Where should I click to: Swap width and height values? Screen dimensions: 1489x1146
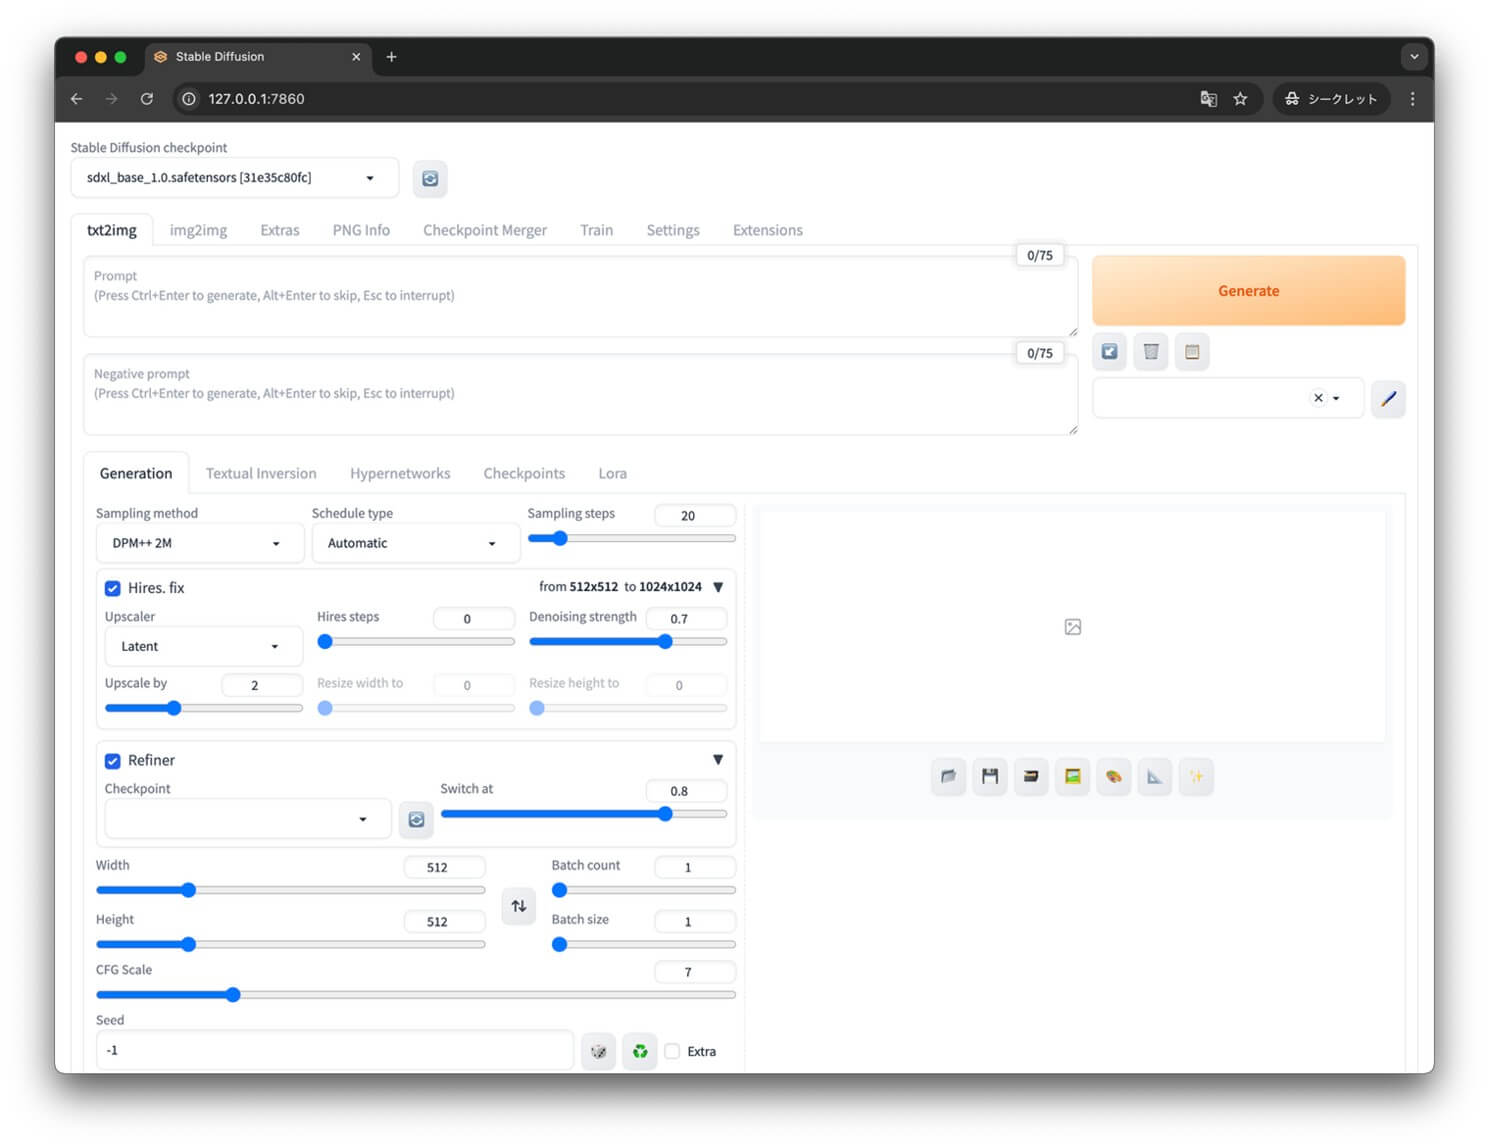518,906
